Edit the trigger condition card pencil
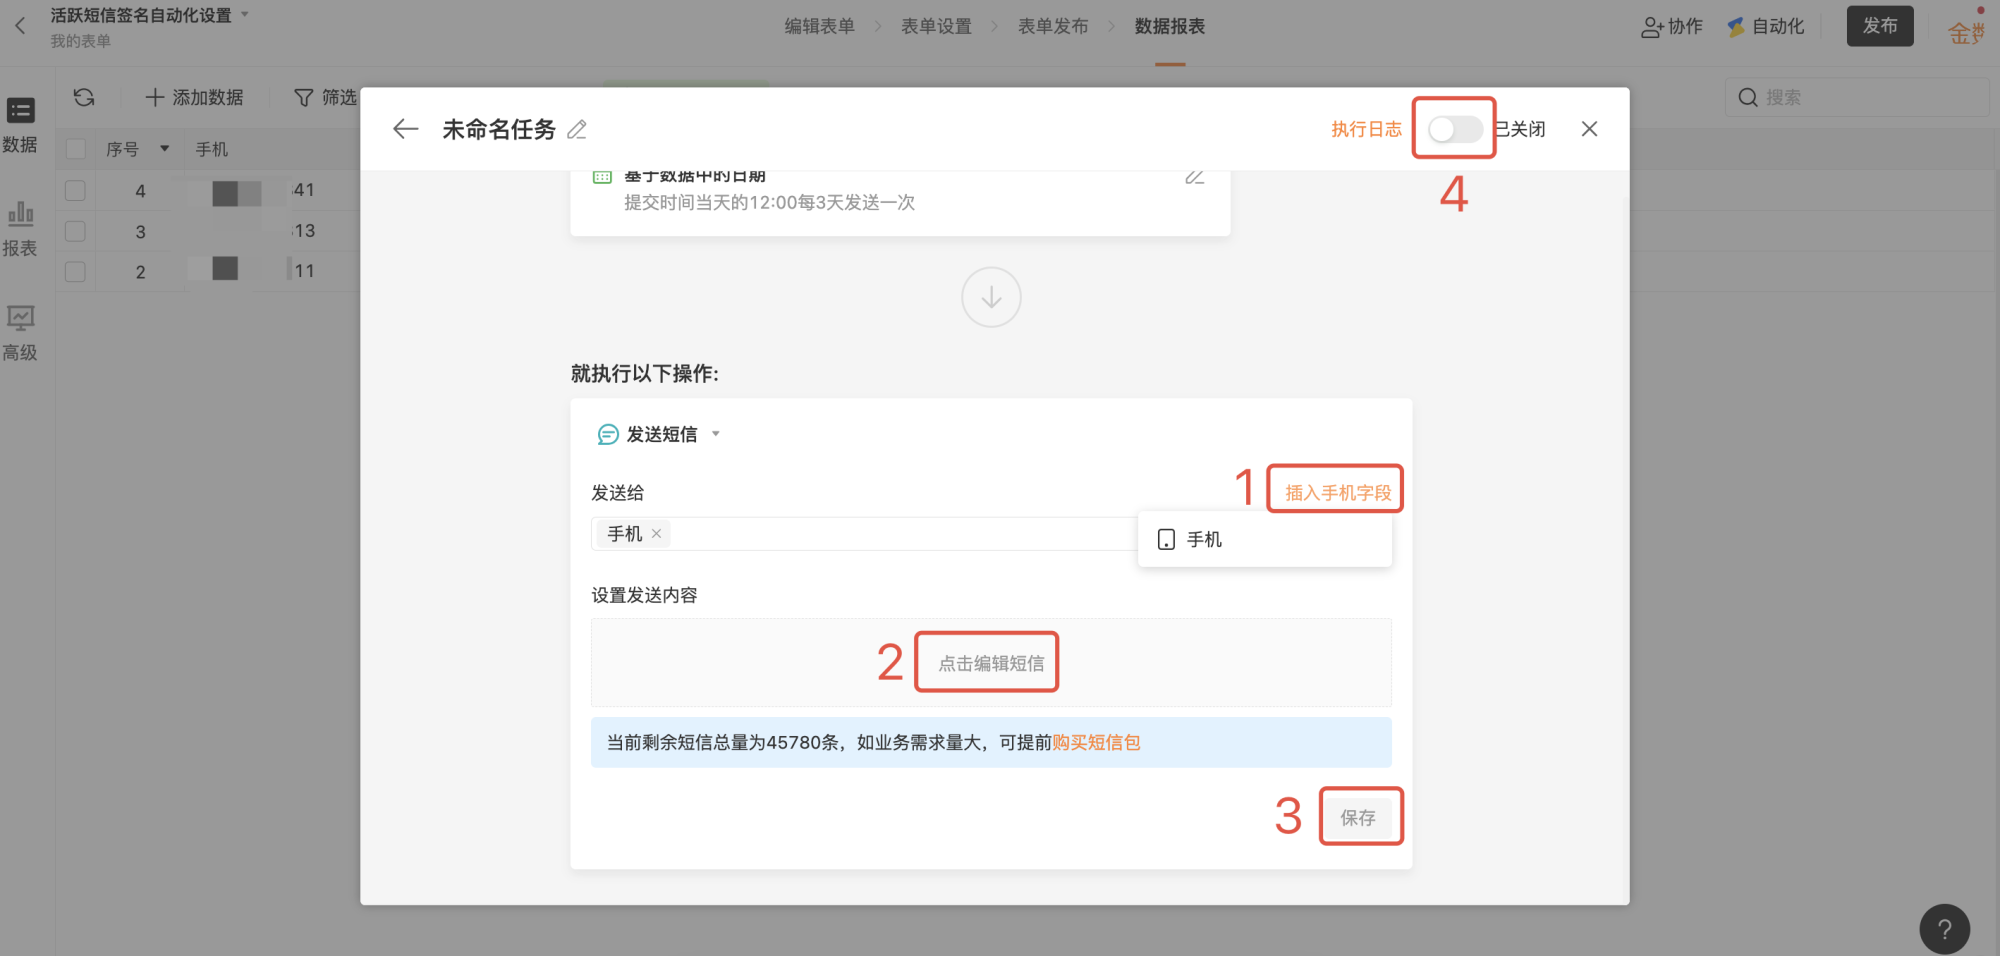Image resolution: width=2000 pixels, height=956 pixels. click(1194, 177)
